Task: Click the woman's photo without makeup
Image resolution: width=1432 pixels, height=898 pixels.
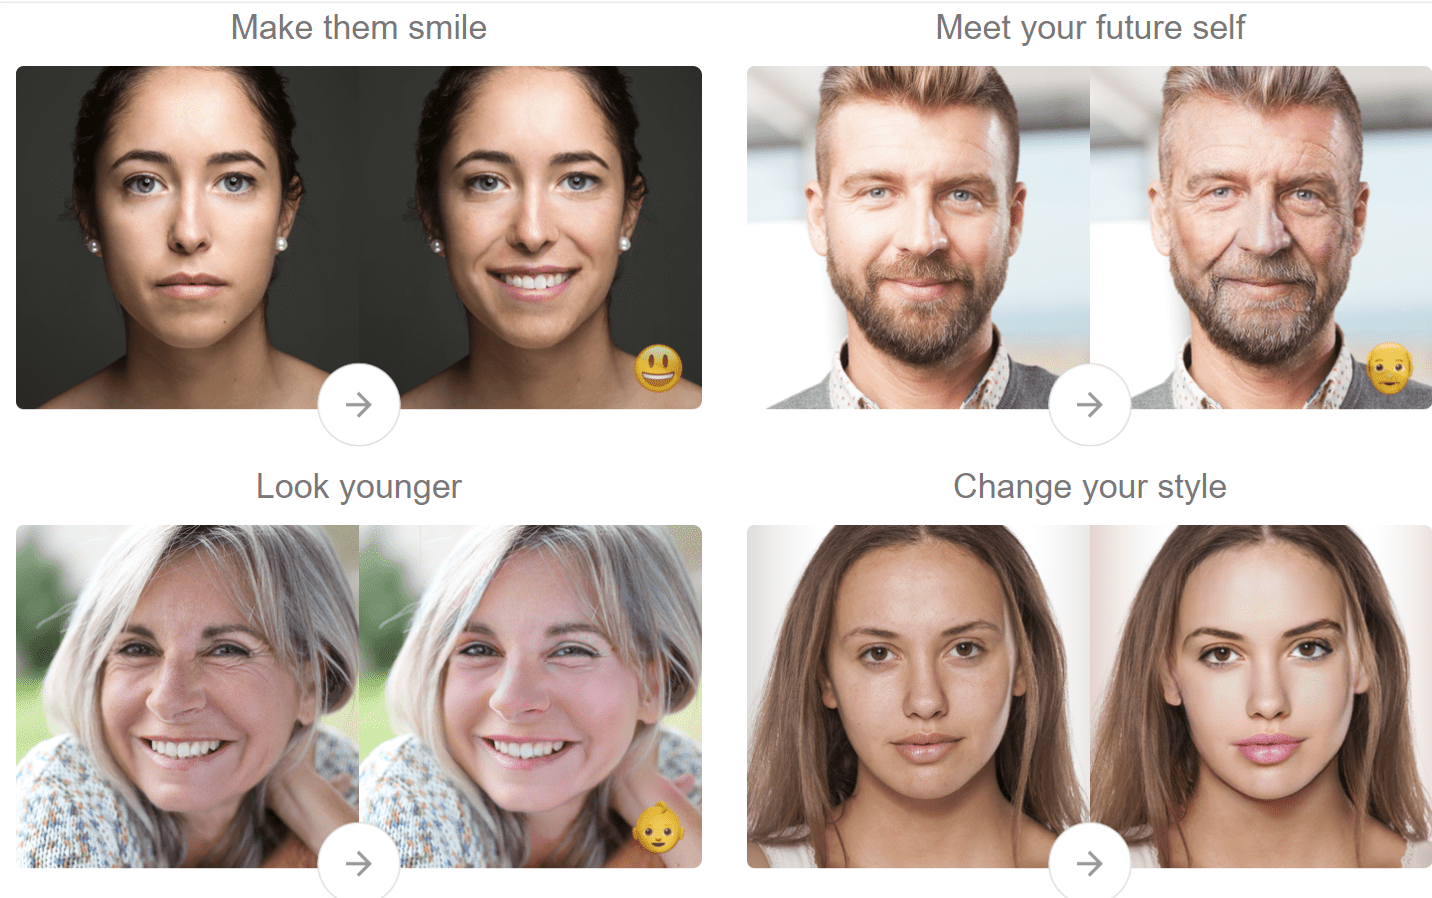Action: point(918,696)
